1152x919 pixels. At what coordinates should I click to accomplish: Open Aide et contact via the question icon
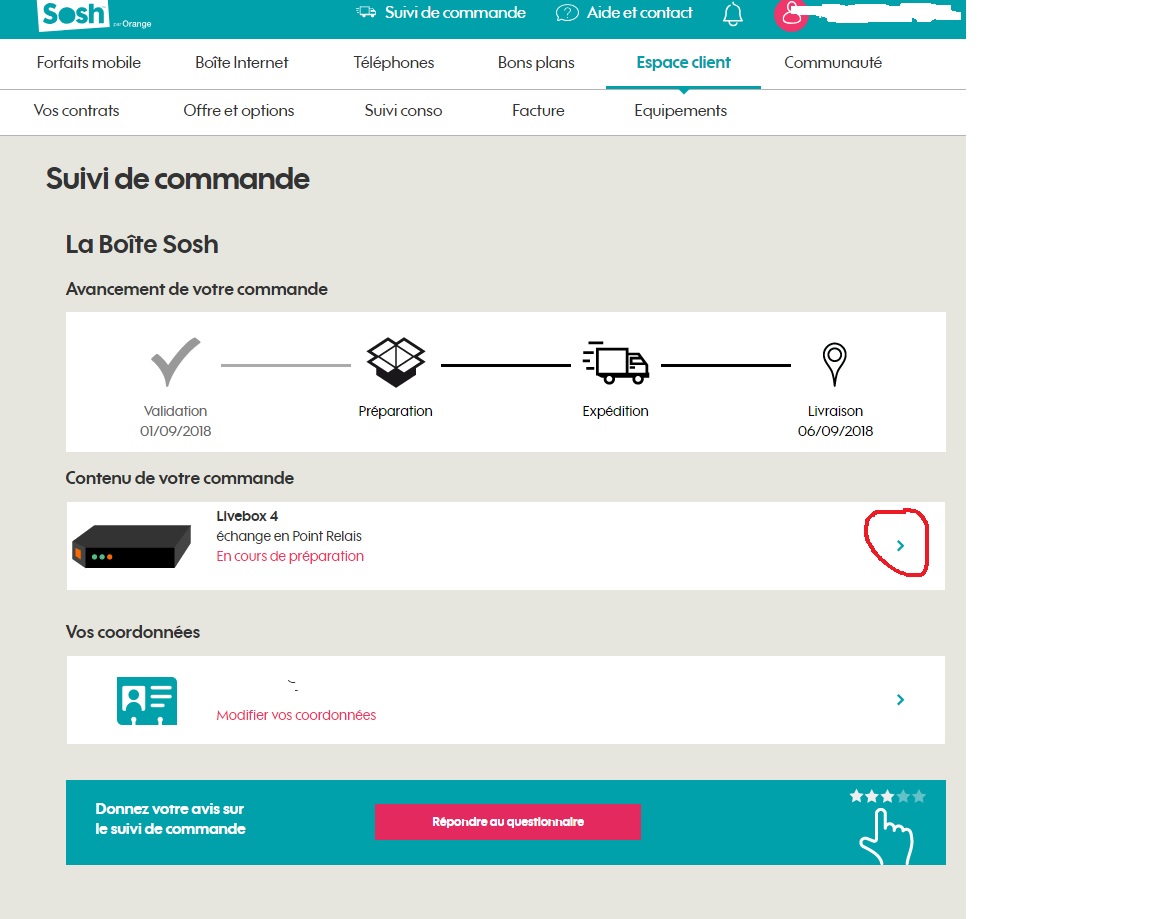[x=567, y=13]
